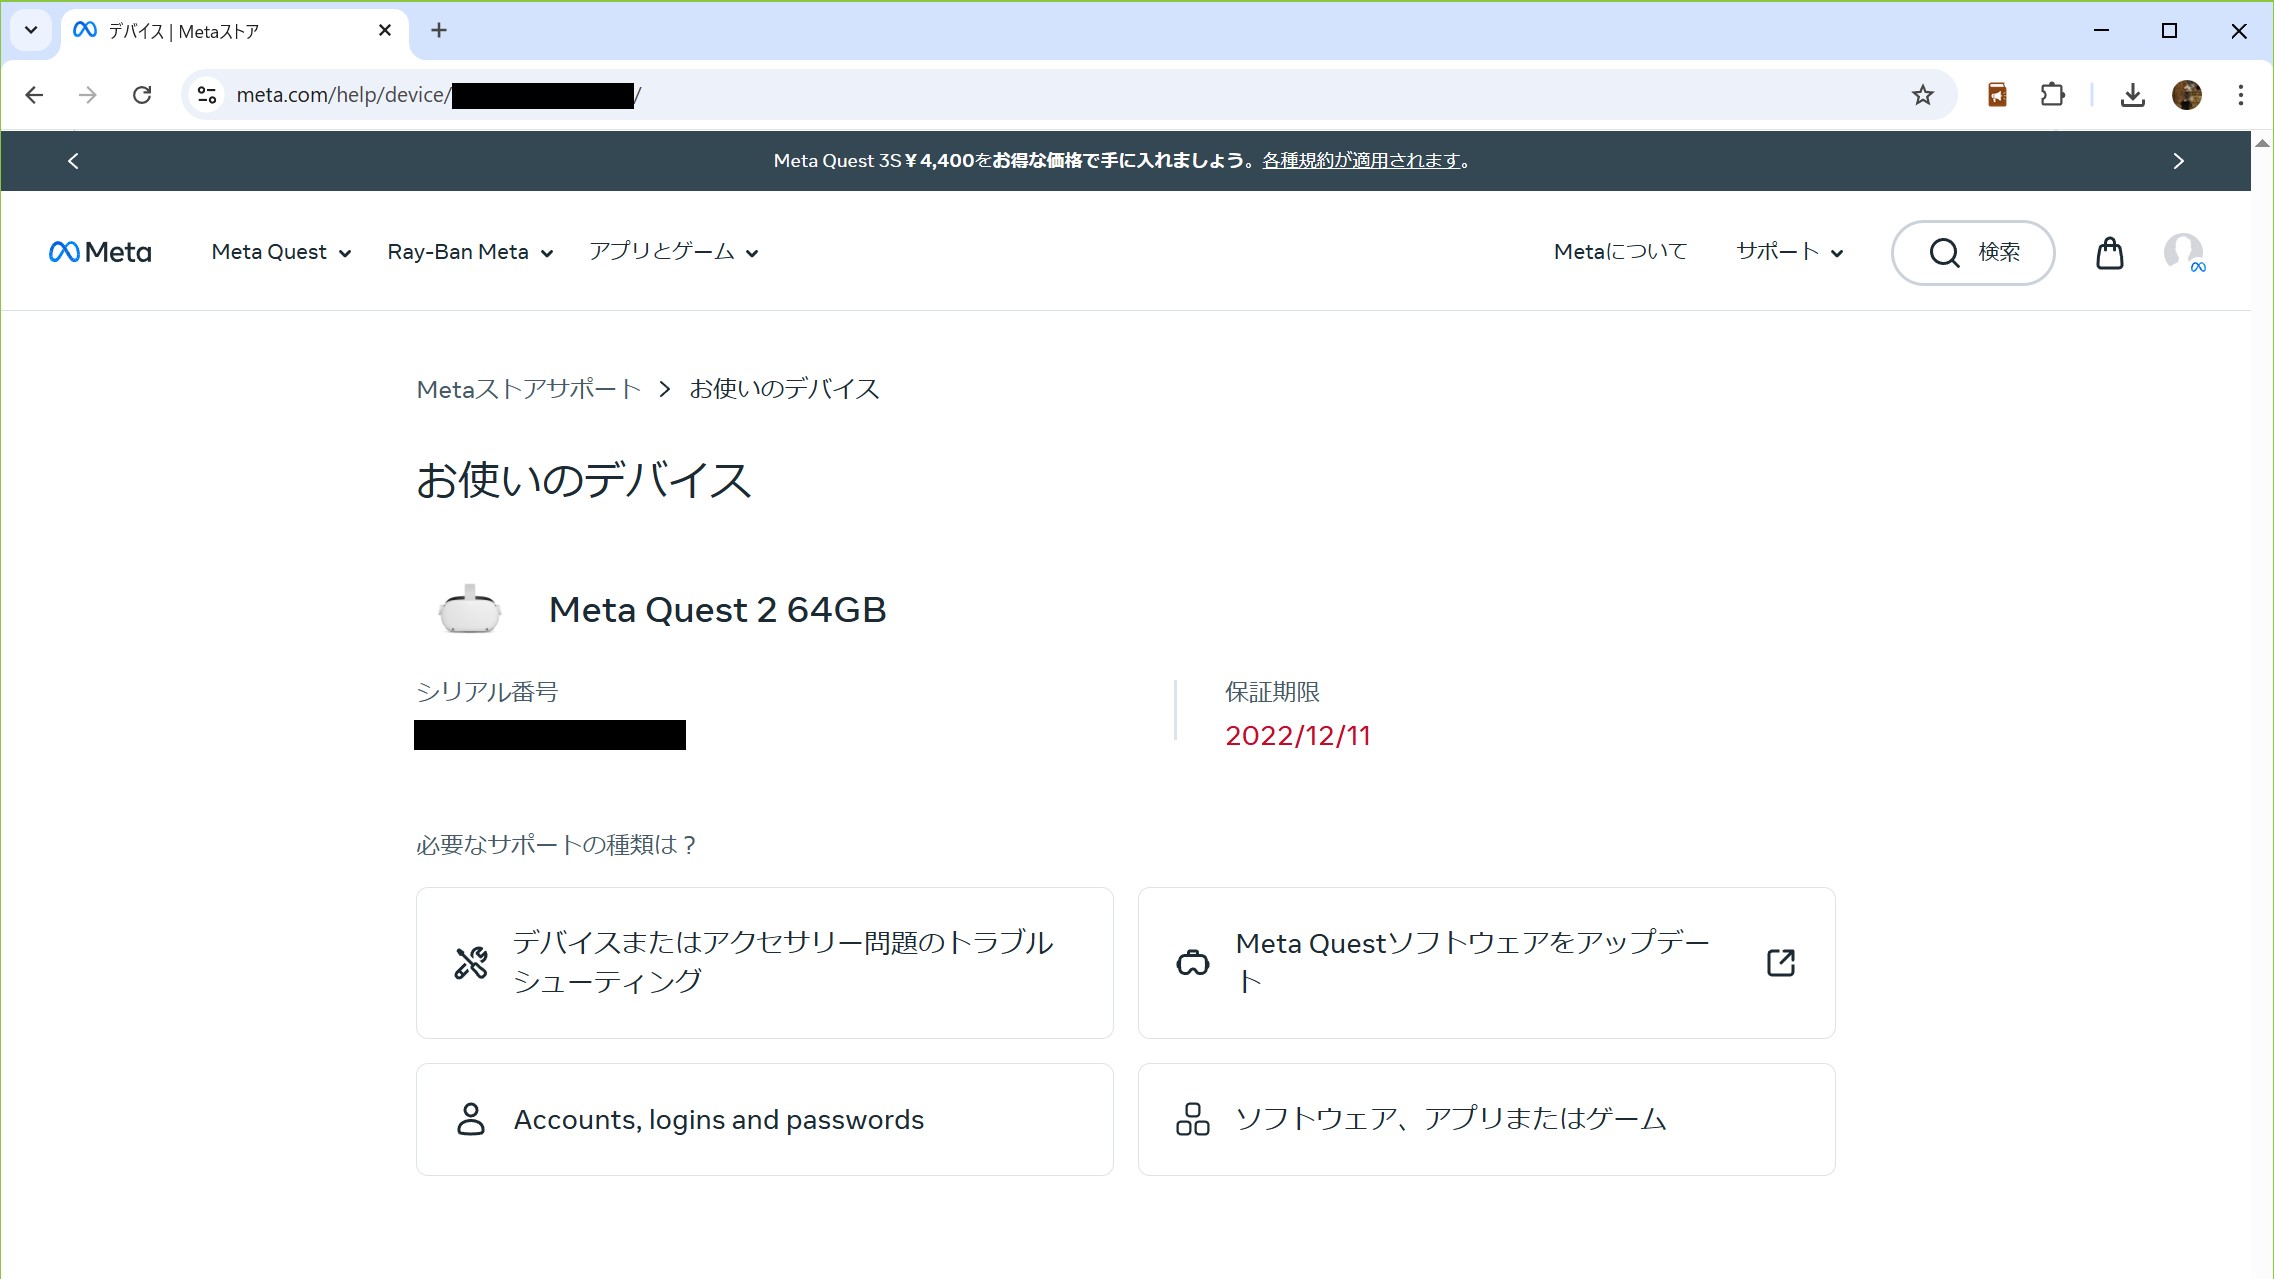Expand the アプリとゲーム menu
Screen dimensions: 2274x1279
673,252
